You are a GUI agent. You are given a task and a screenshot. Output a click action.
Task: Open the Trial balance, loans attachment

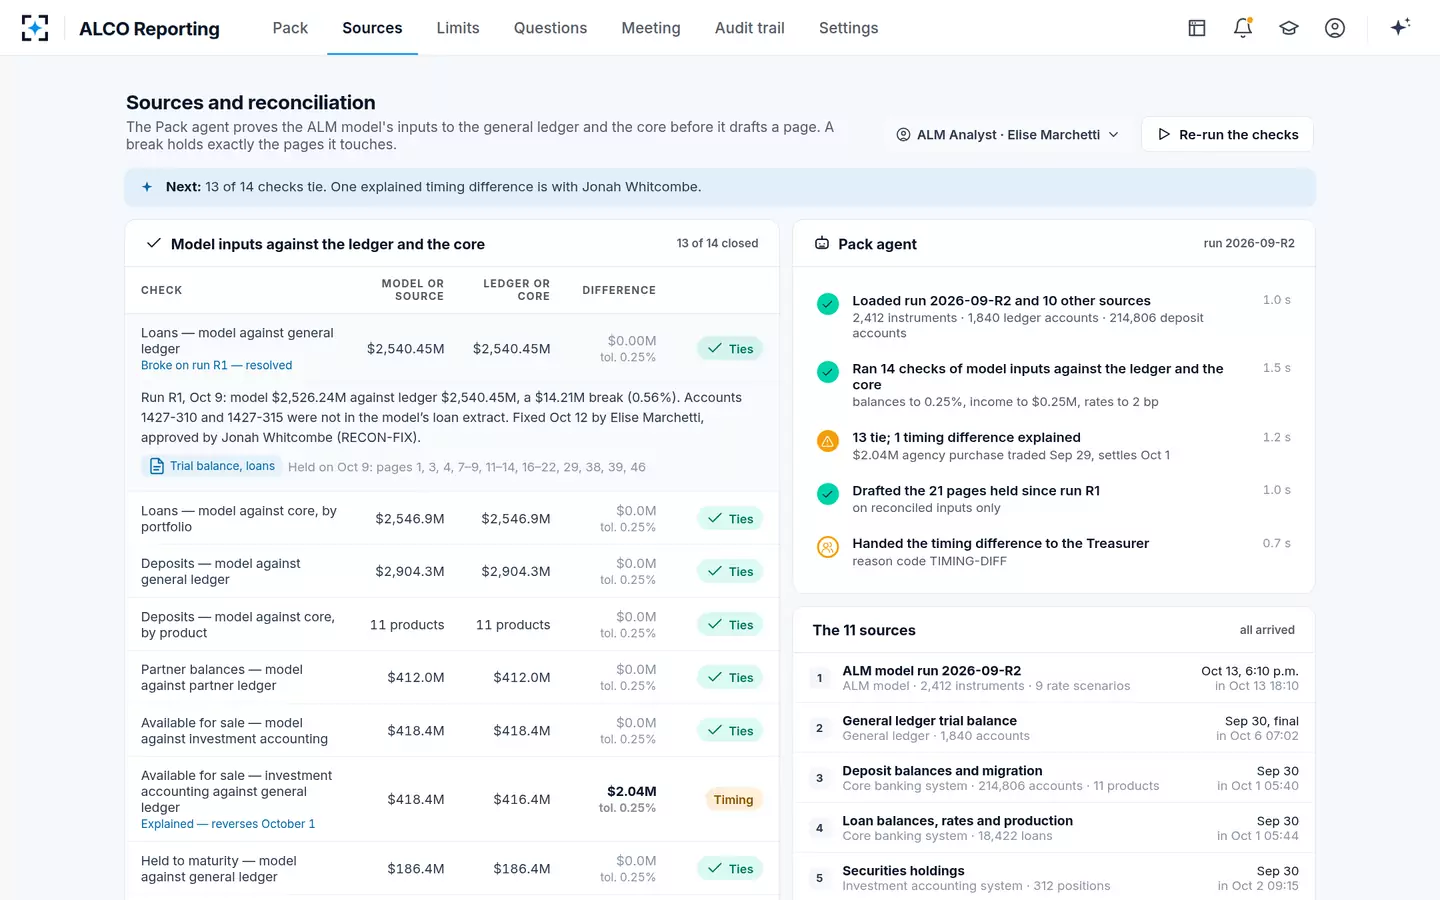point(212,466)
